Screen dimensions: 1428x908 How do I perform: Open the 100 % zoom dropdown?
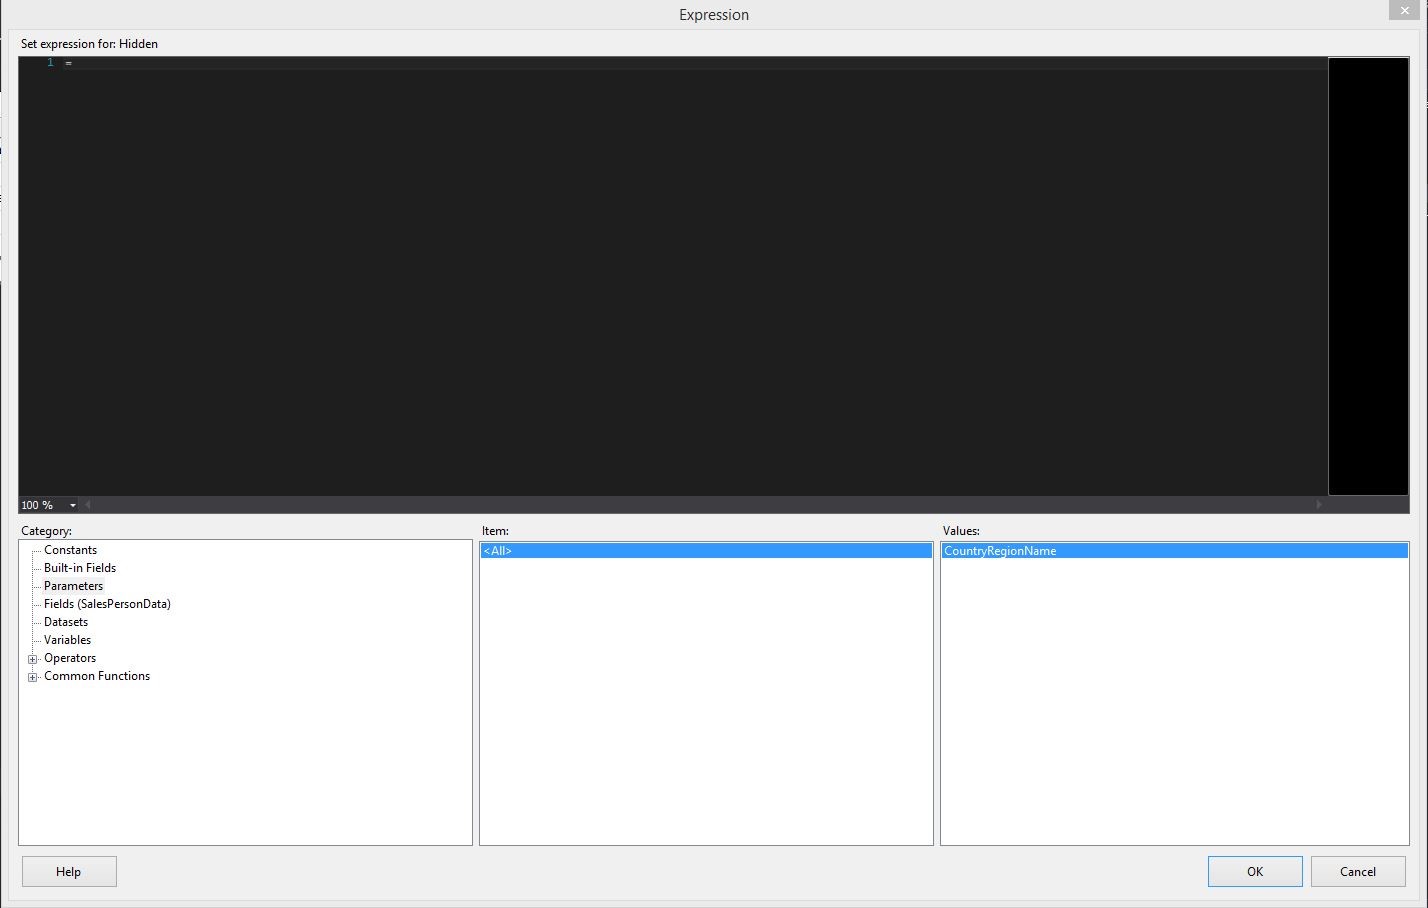pos(72,505)
